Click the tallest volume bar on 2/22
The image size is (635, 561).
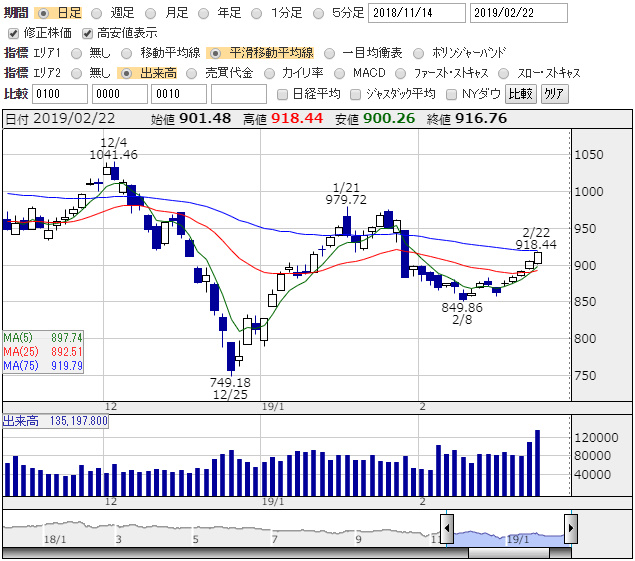537,463
